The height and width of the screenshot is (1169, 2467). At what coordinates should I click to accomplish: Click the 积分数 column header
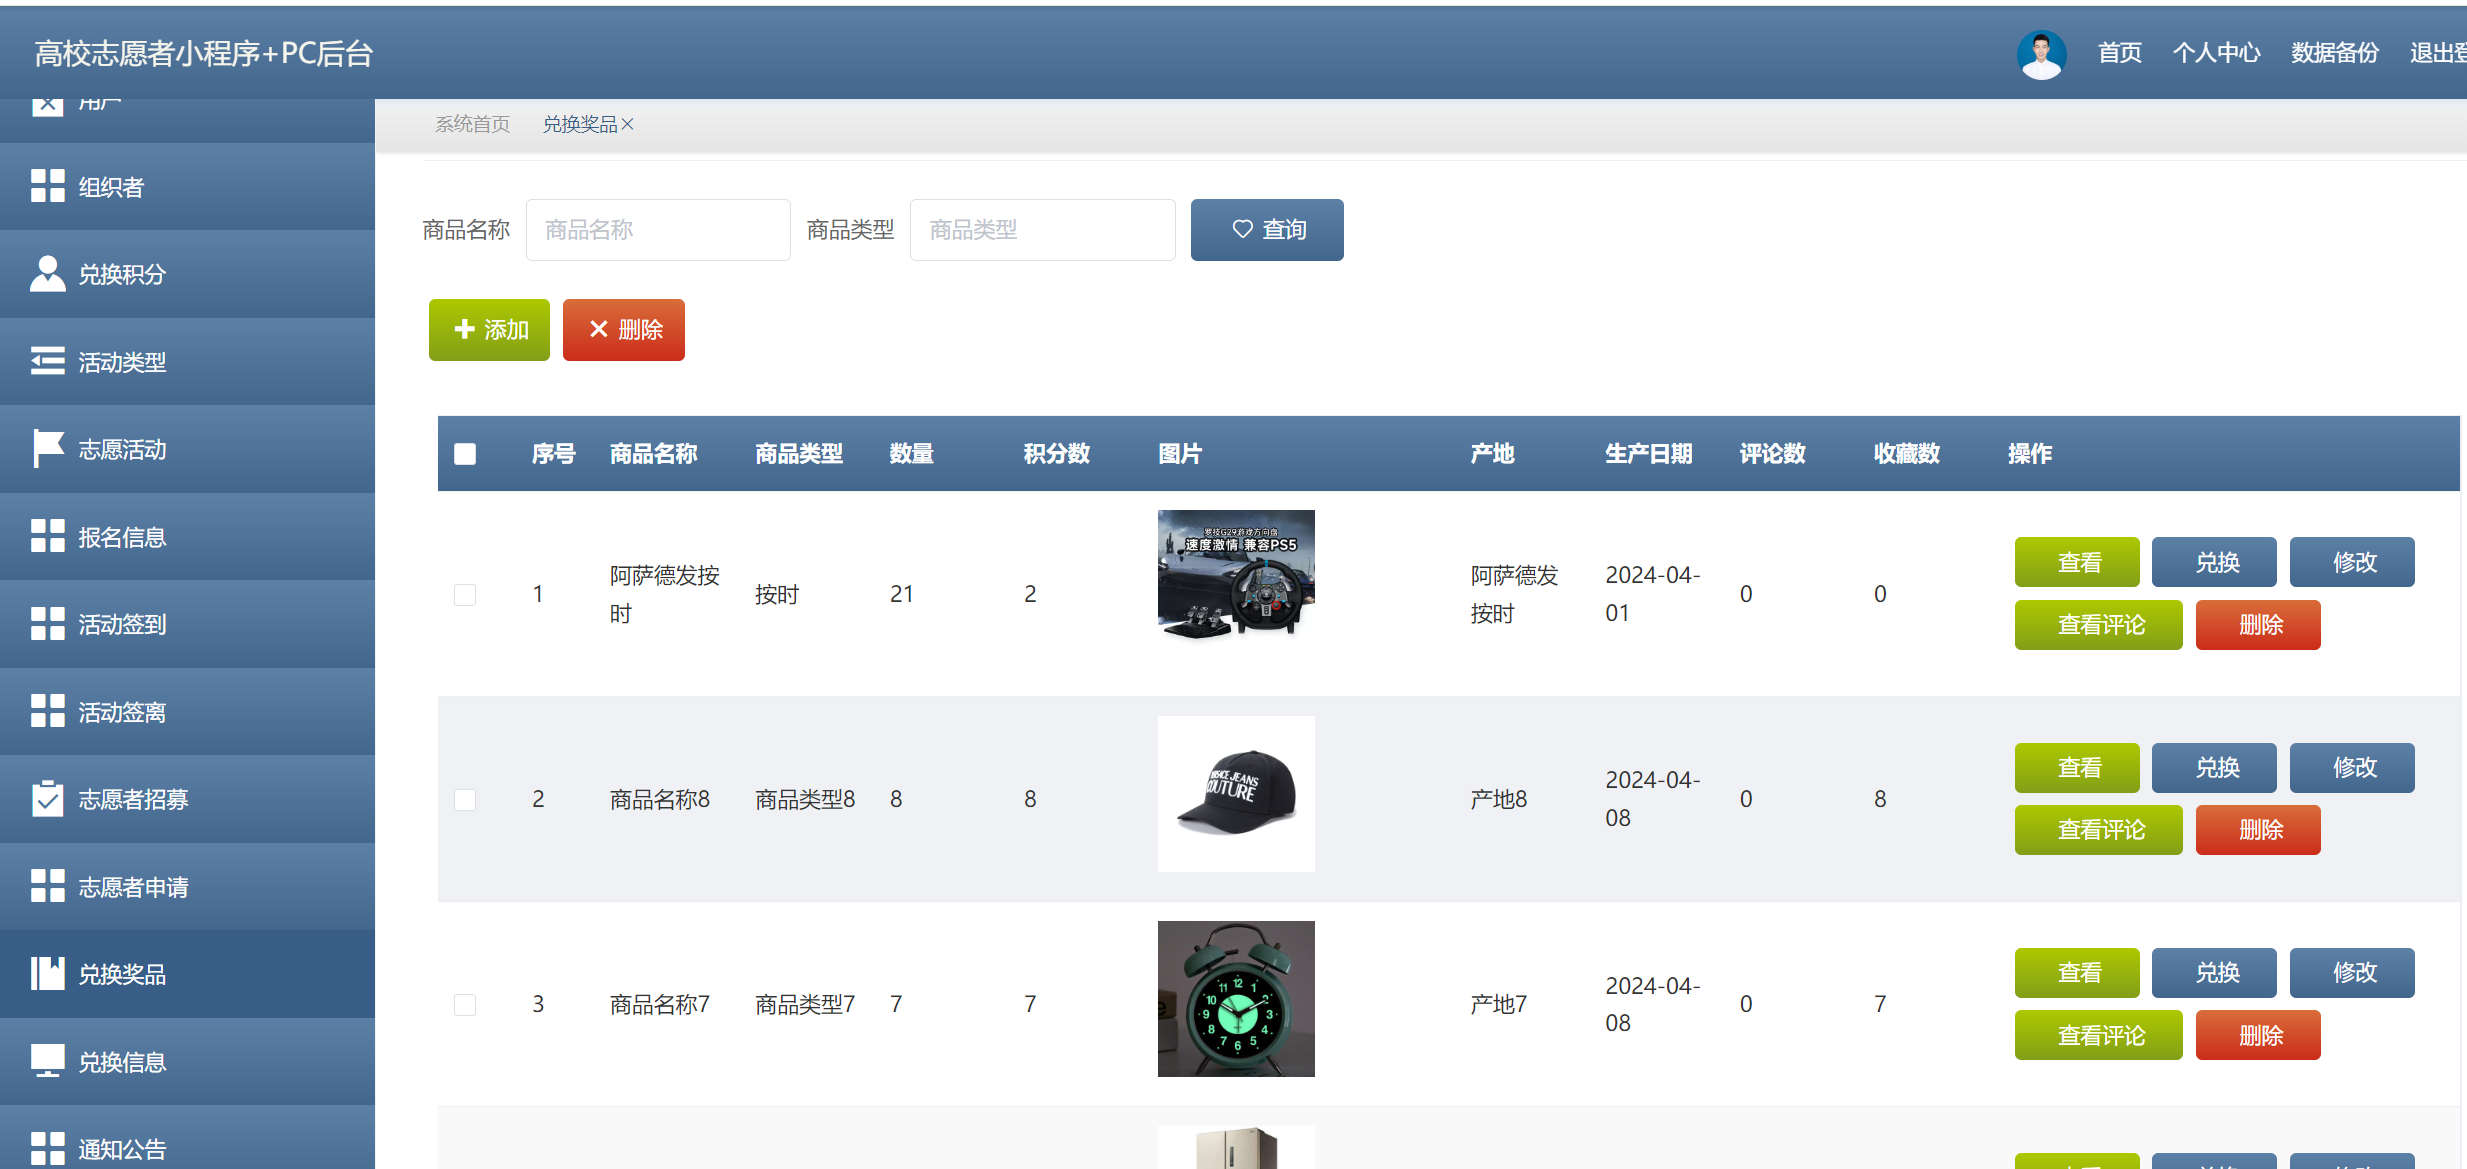[1056, 454]
